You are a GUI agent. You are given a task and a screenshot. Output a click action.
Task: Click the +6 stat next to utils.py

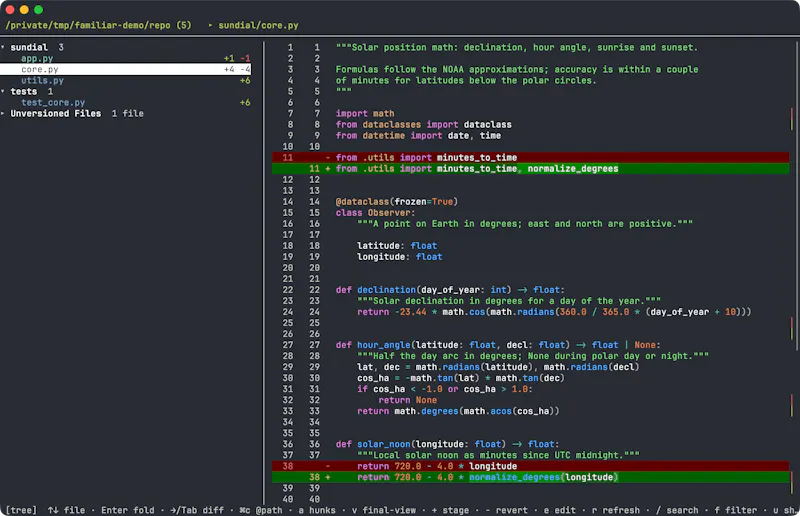(x=245, y=80)
